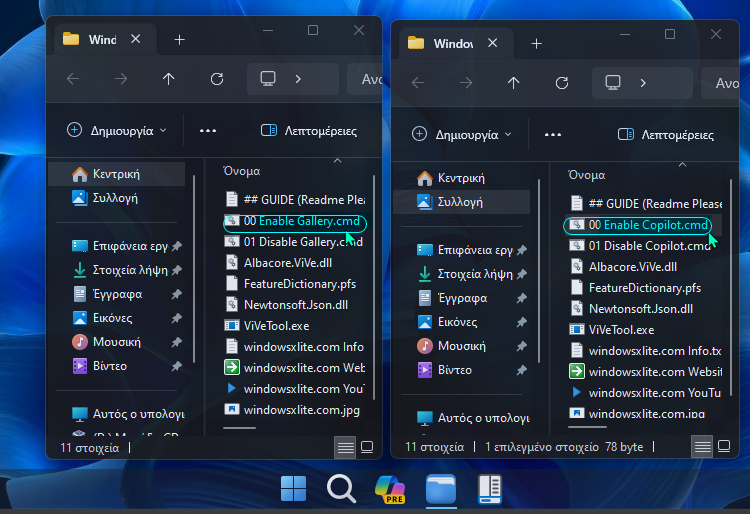Viewport: 750px width, 514px height.
Task: Switch left window to large icons view
Action: pyautogui.click(x=367, y=448)
